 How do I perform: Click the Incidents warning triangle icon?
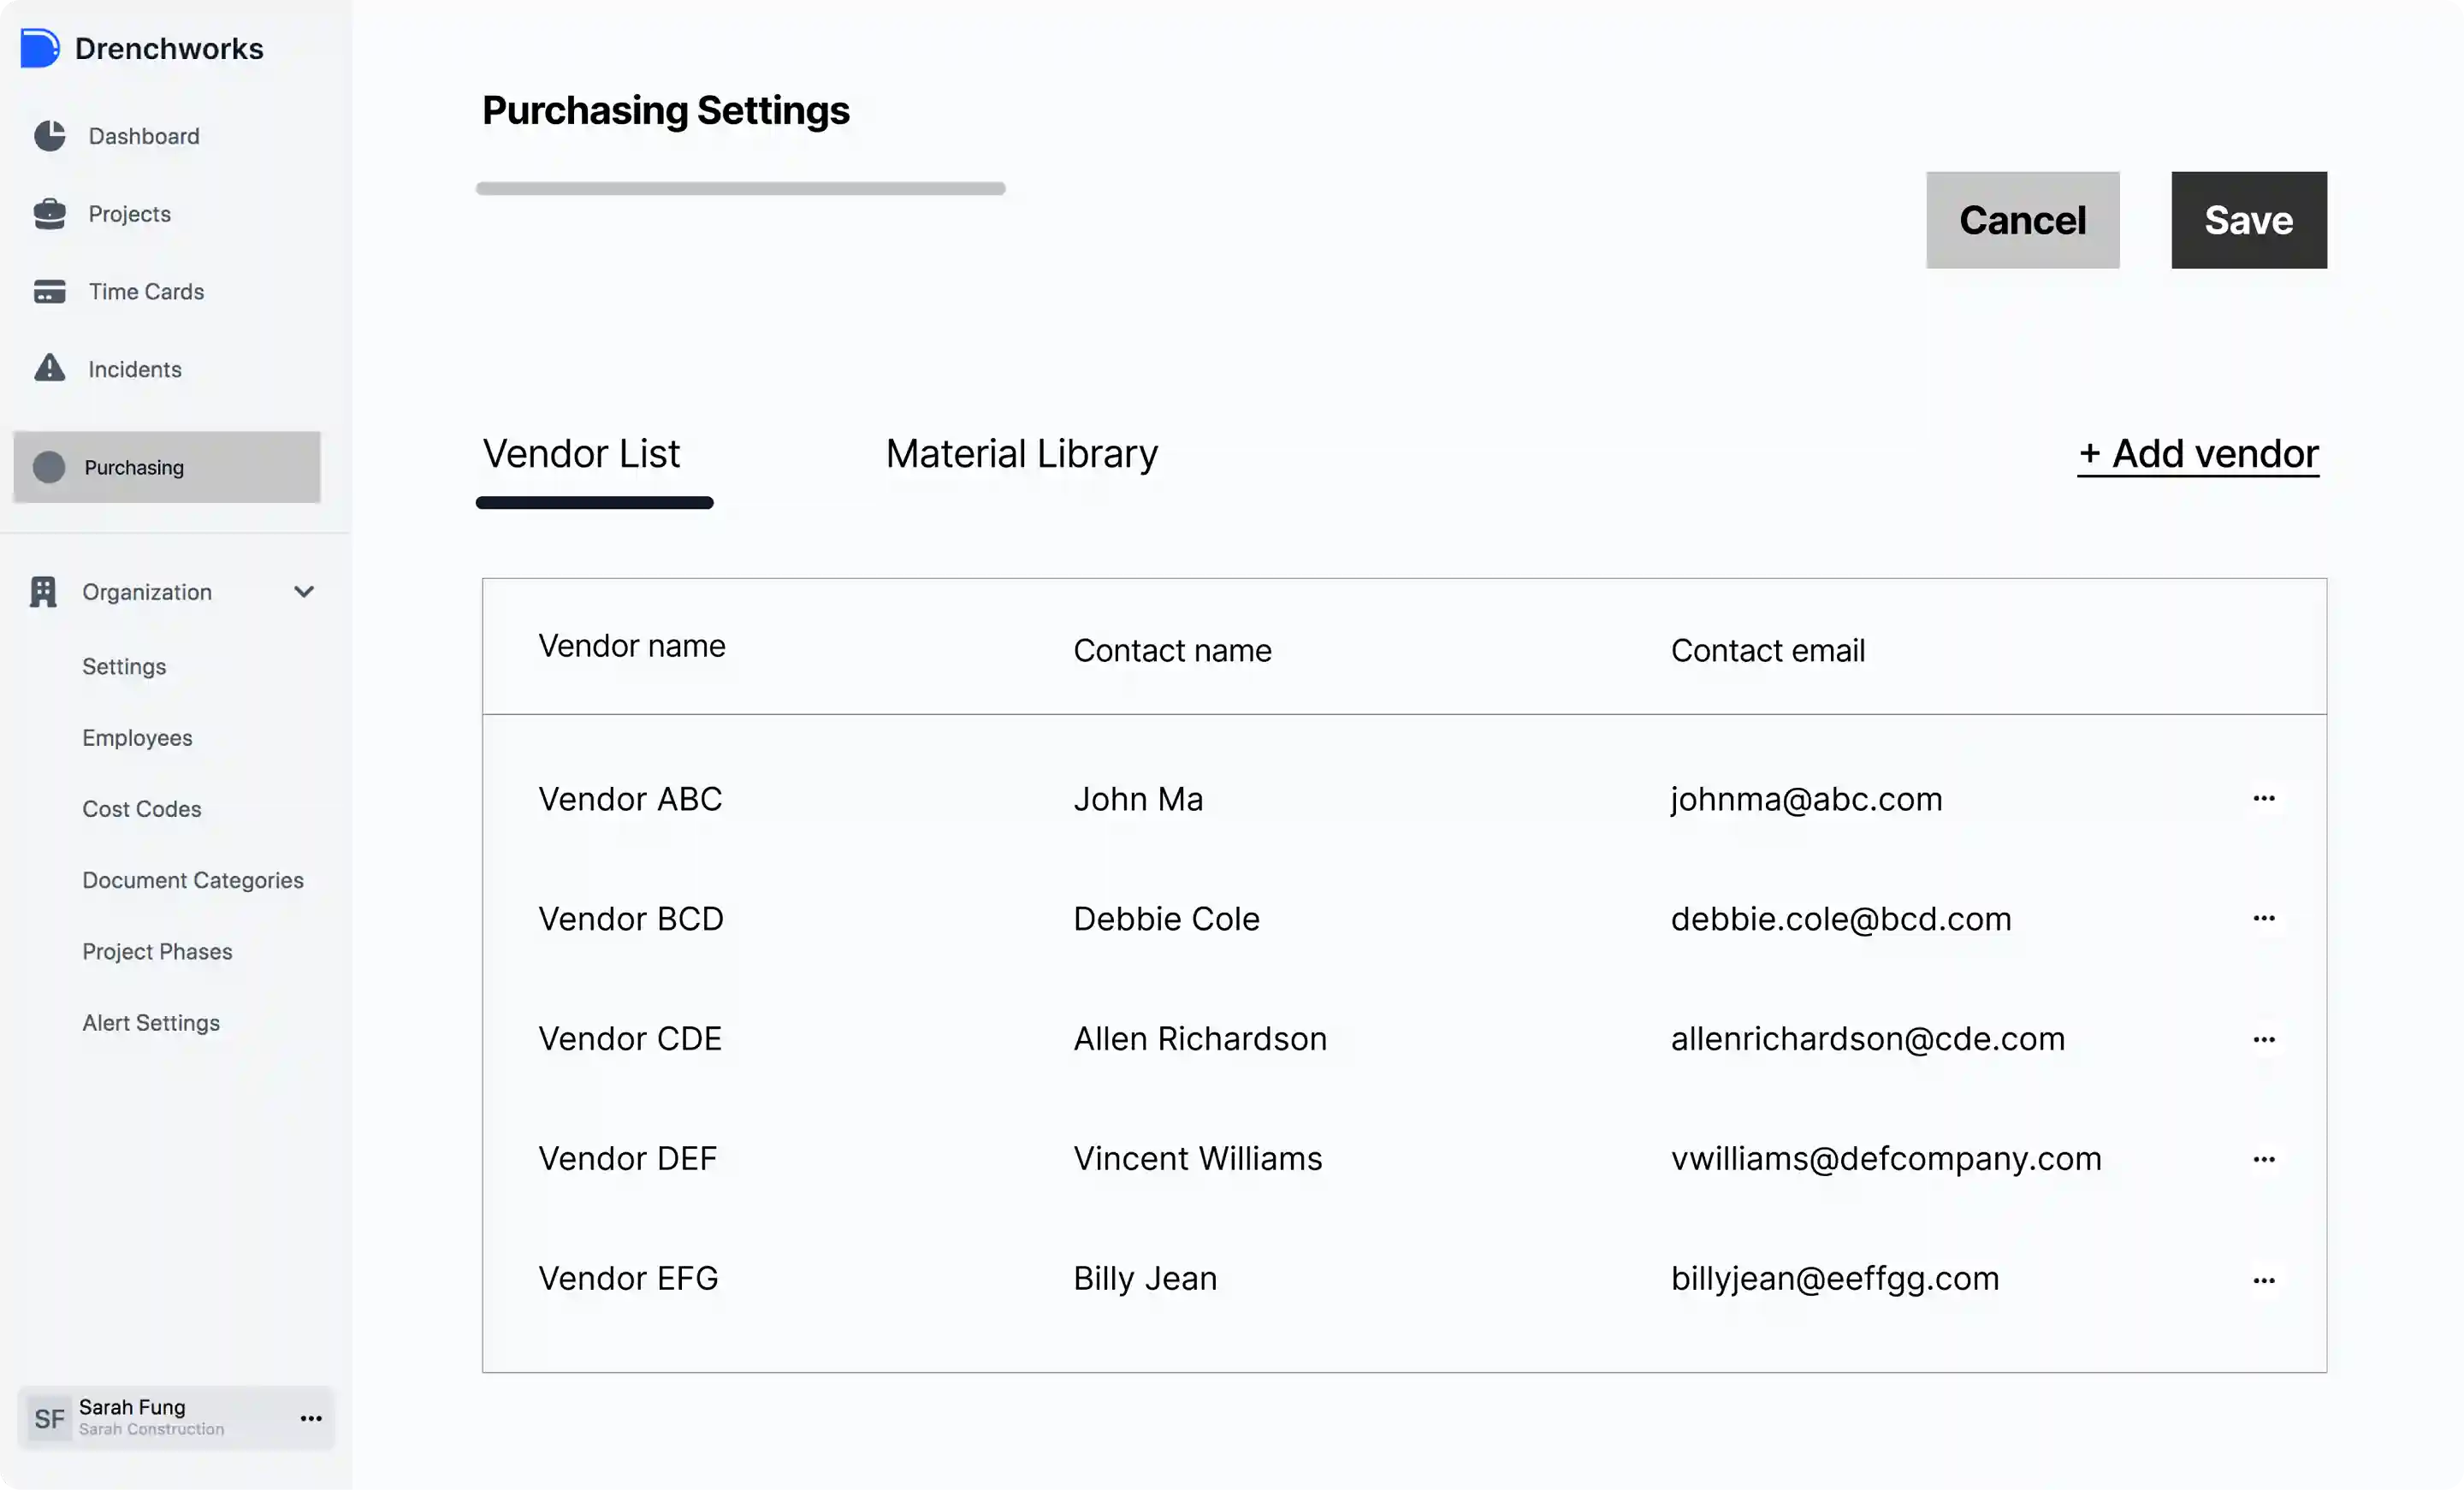(x=49, y=368)
